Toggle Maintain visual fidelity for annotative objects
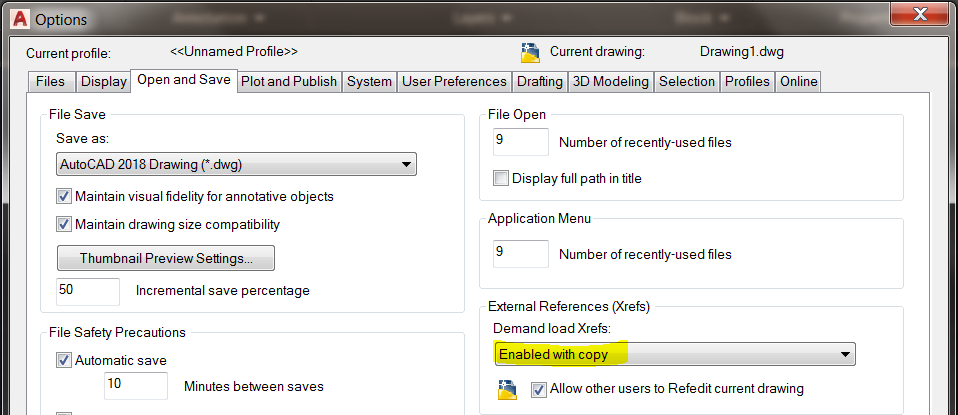This screenshot has height=415, width=958. pyautogui.click(x=65, y=197)
